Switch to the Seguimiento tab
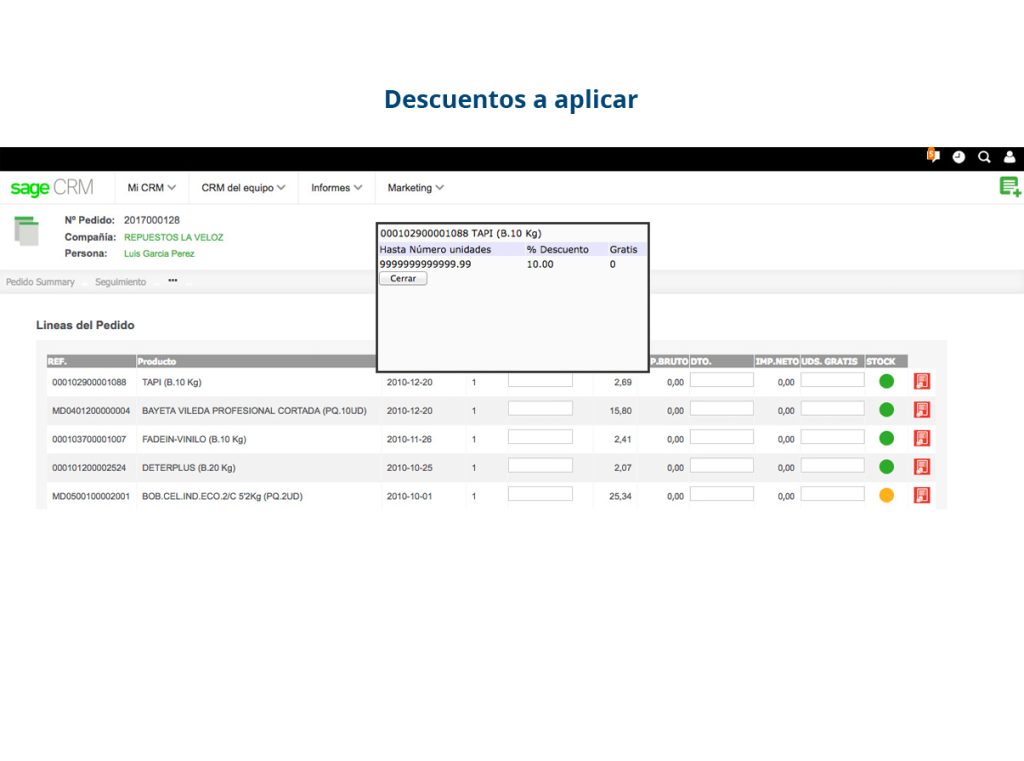This screenshot has height=761, width=1024. click(x=120, y=282)
